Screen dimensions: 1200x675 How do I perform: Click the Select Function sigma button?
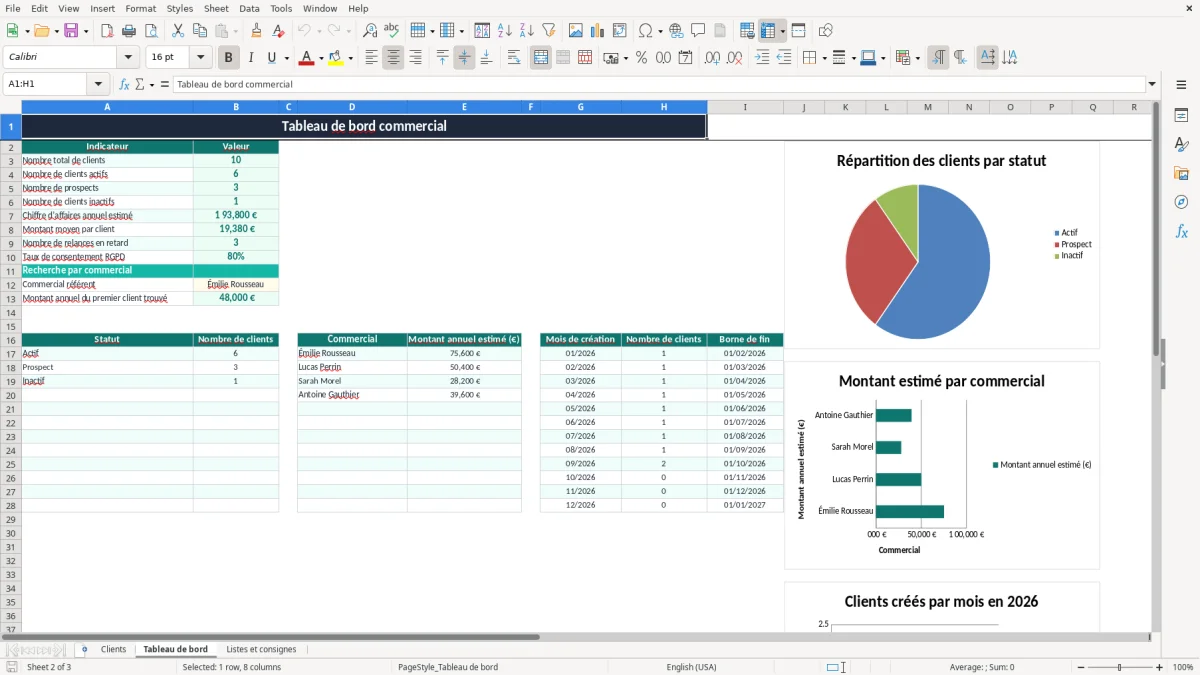point(140,85)
